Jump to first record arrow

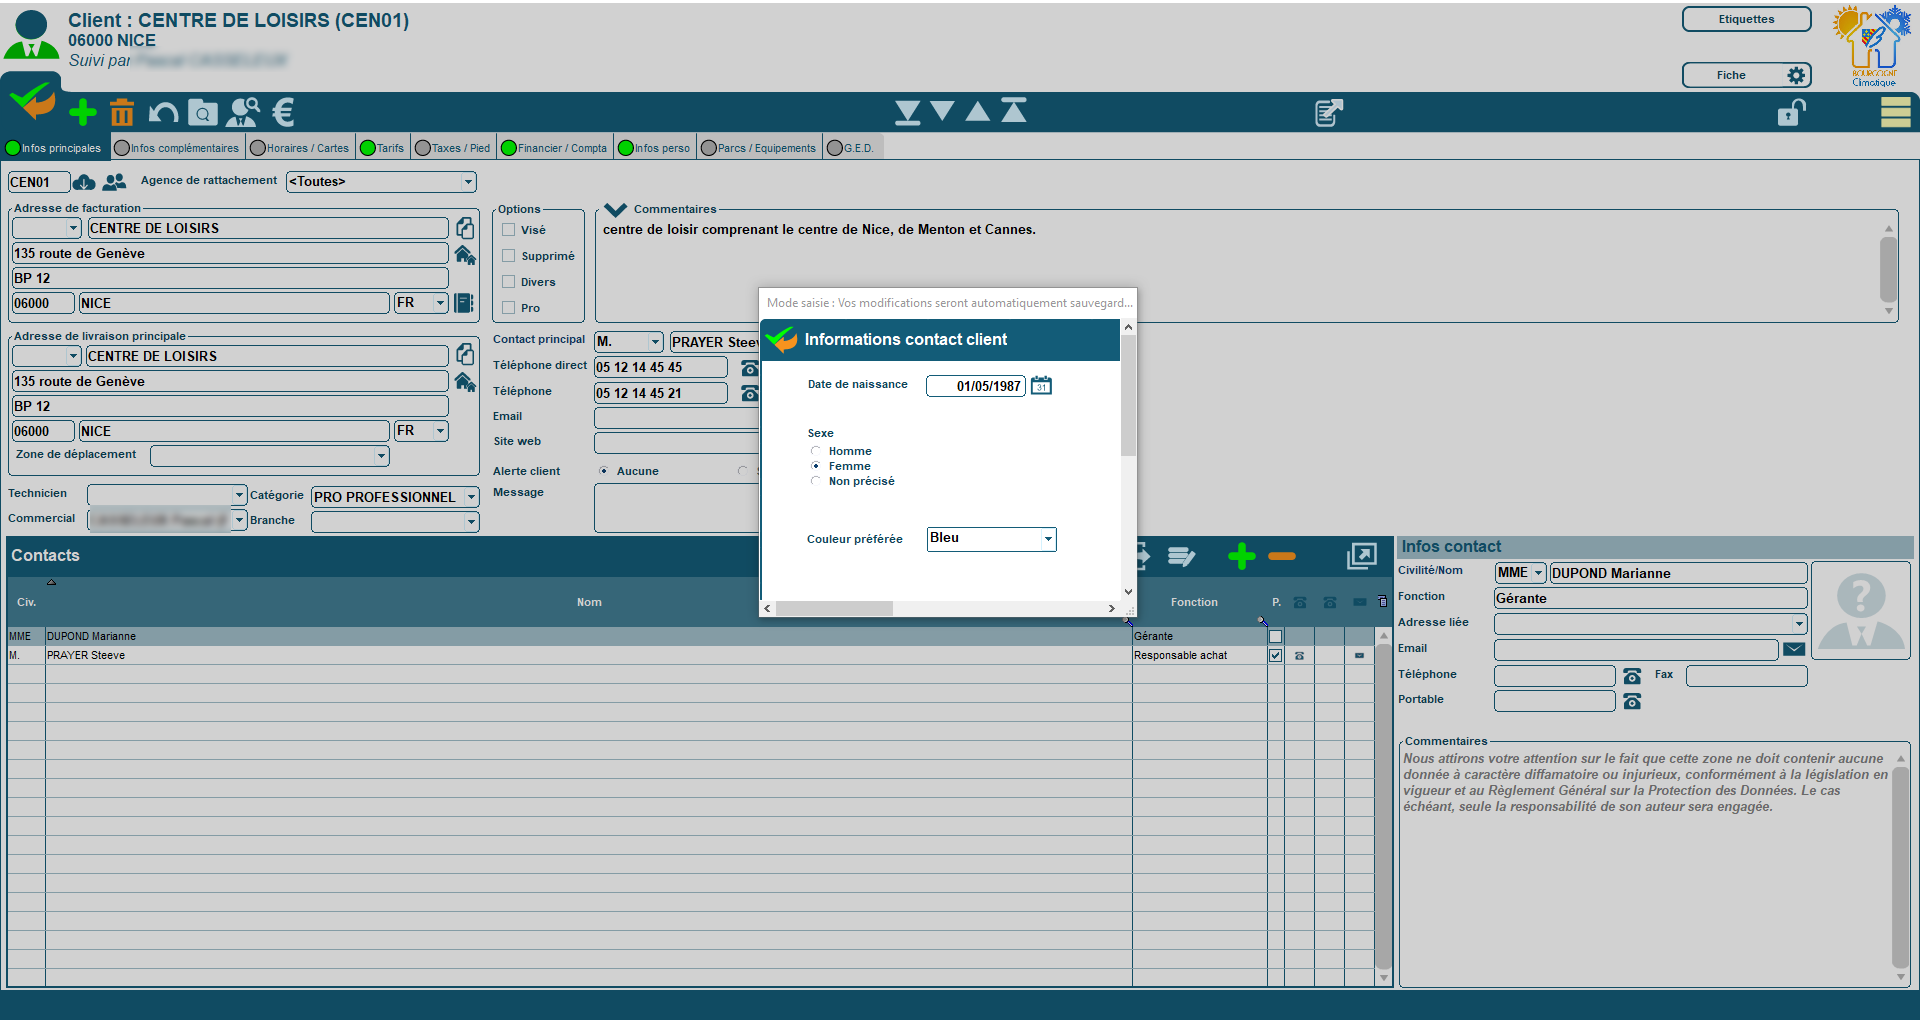point(1014,110)
